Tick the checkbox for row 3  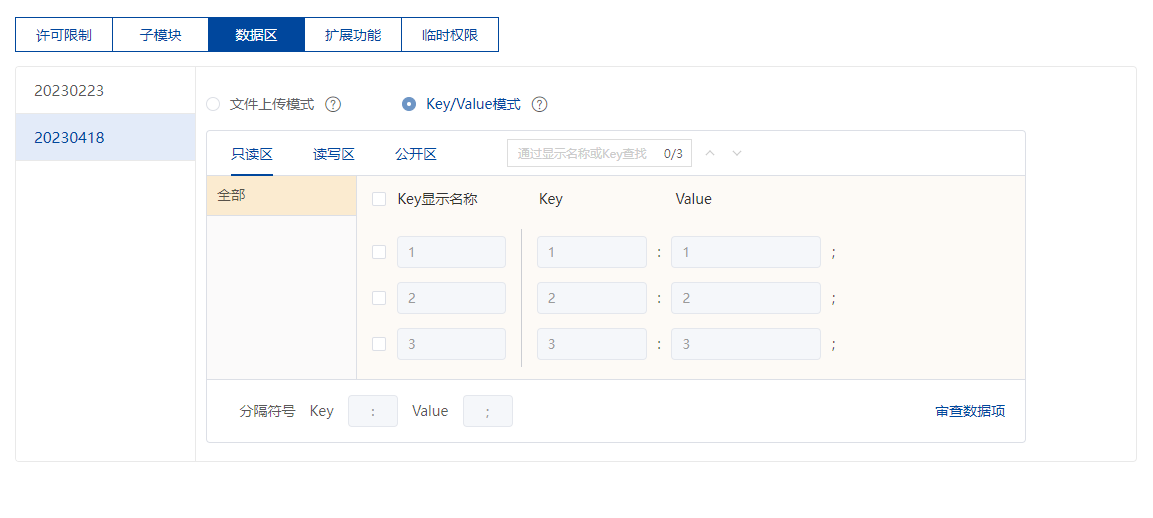[379, 344]
